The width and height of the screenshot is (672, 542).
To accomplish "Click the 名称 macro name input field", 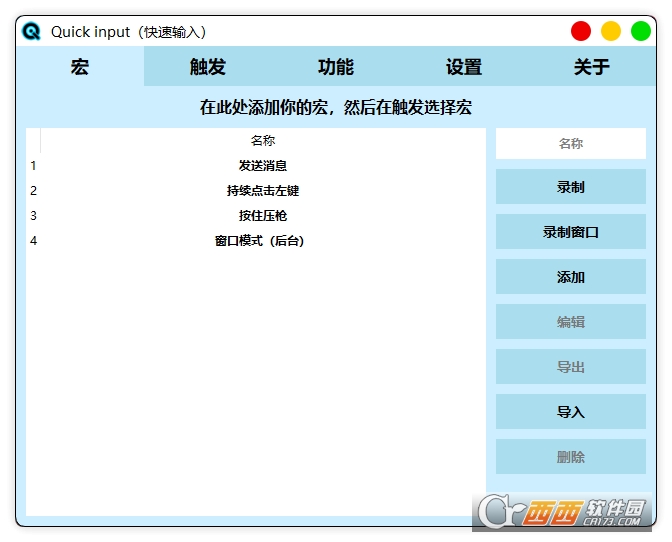I will tap(570, 144).
